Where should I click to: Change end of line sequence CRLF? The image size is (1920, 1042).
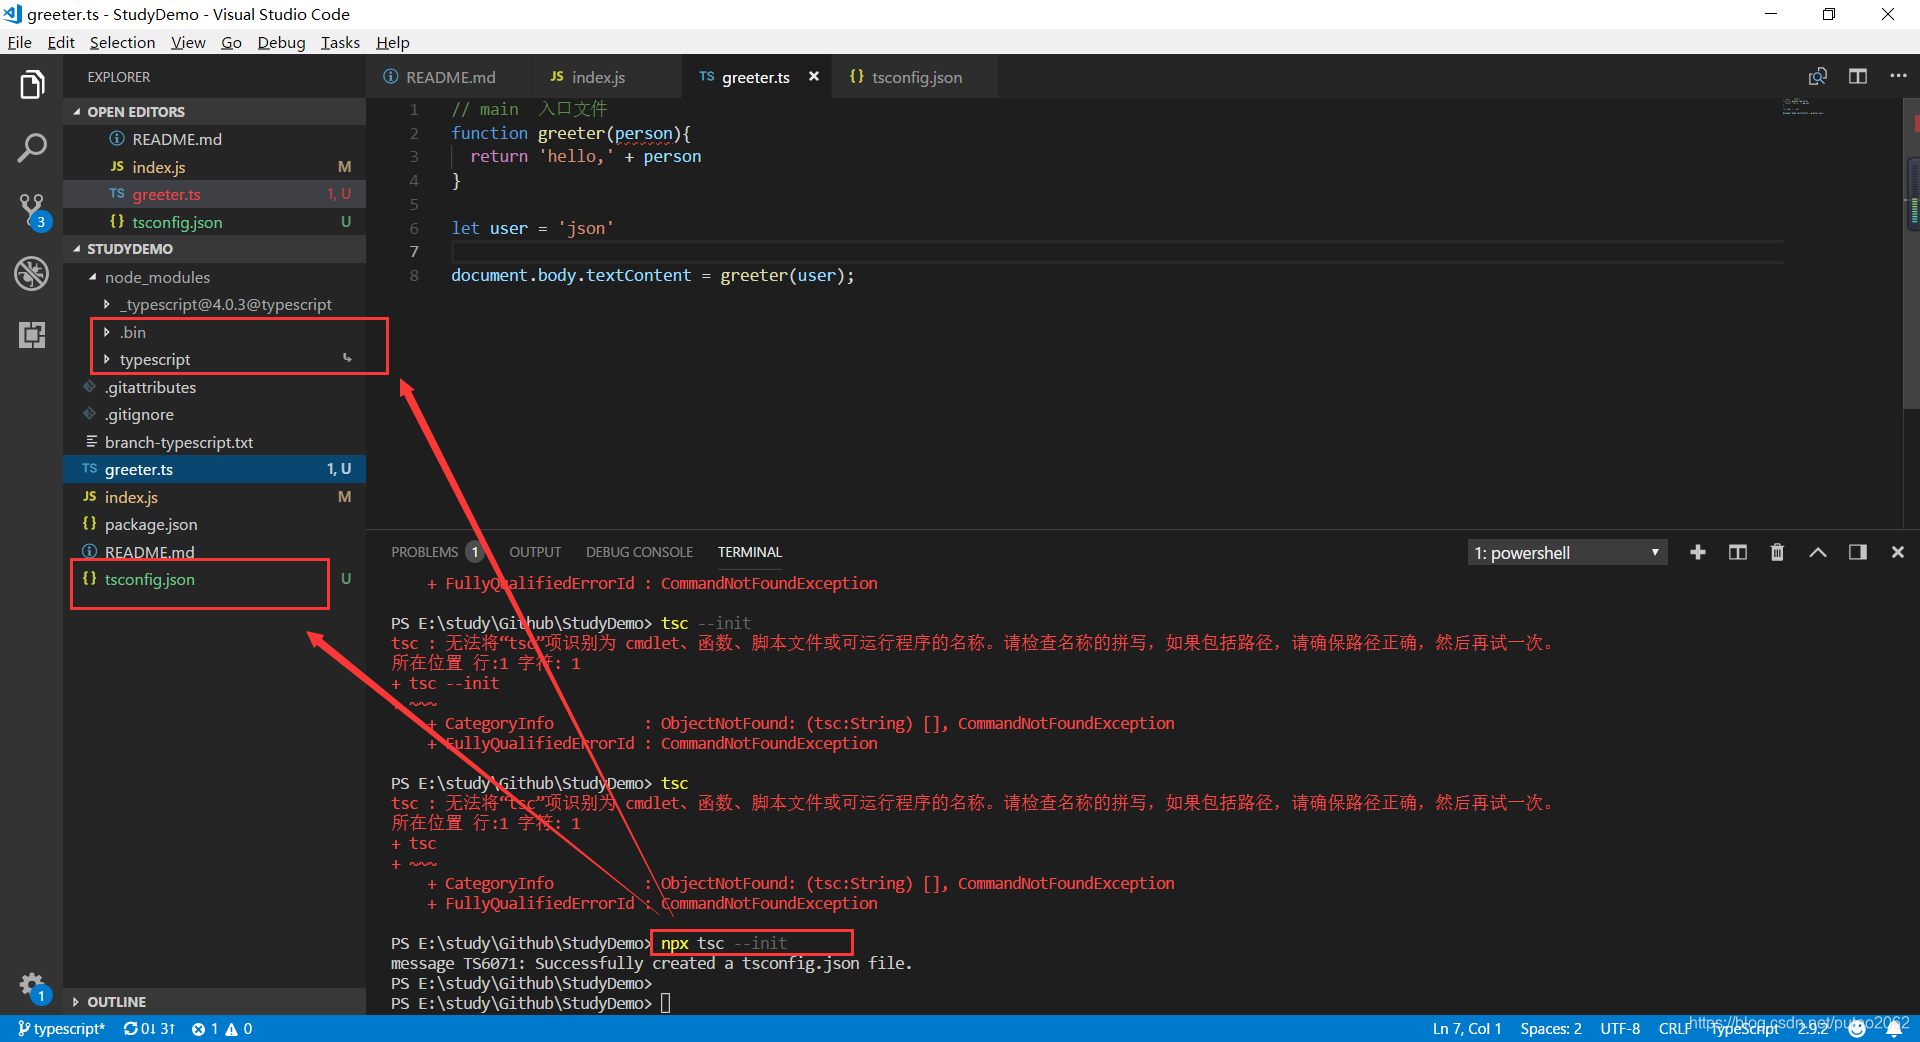click(x=1674, y=1028)
